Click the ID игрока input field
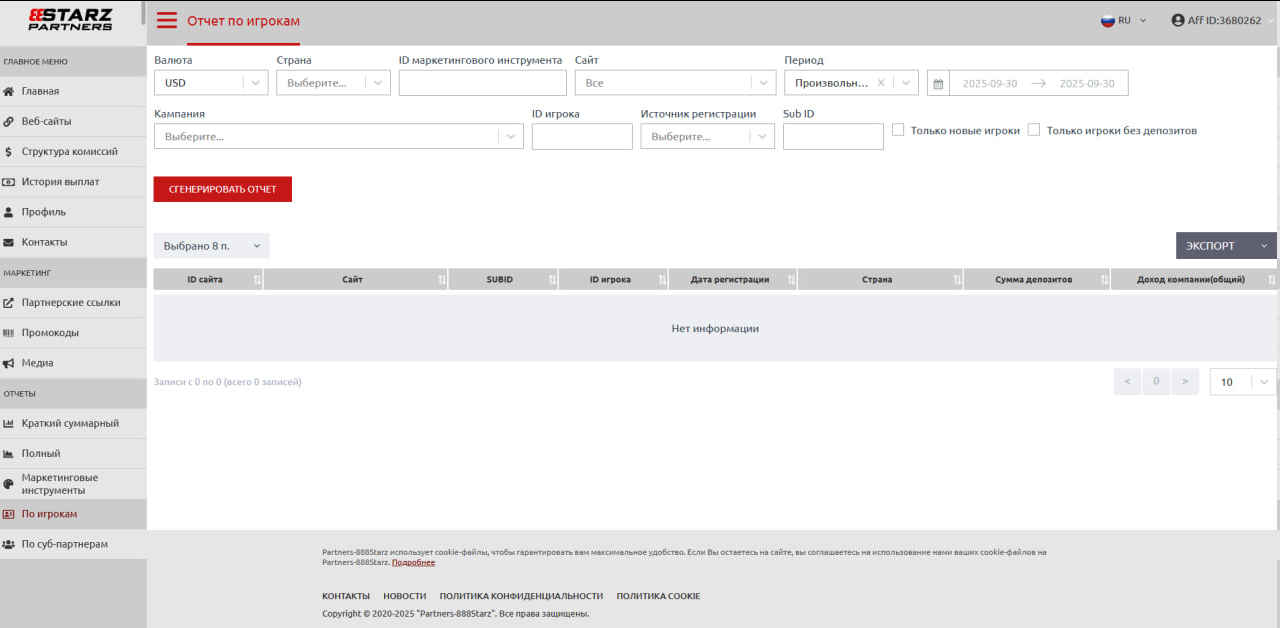The image size is (1280, 628). pos(581,137)
